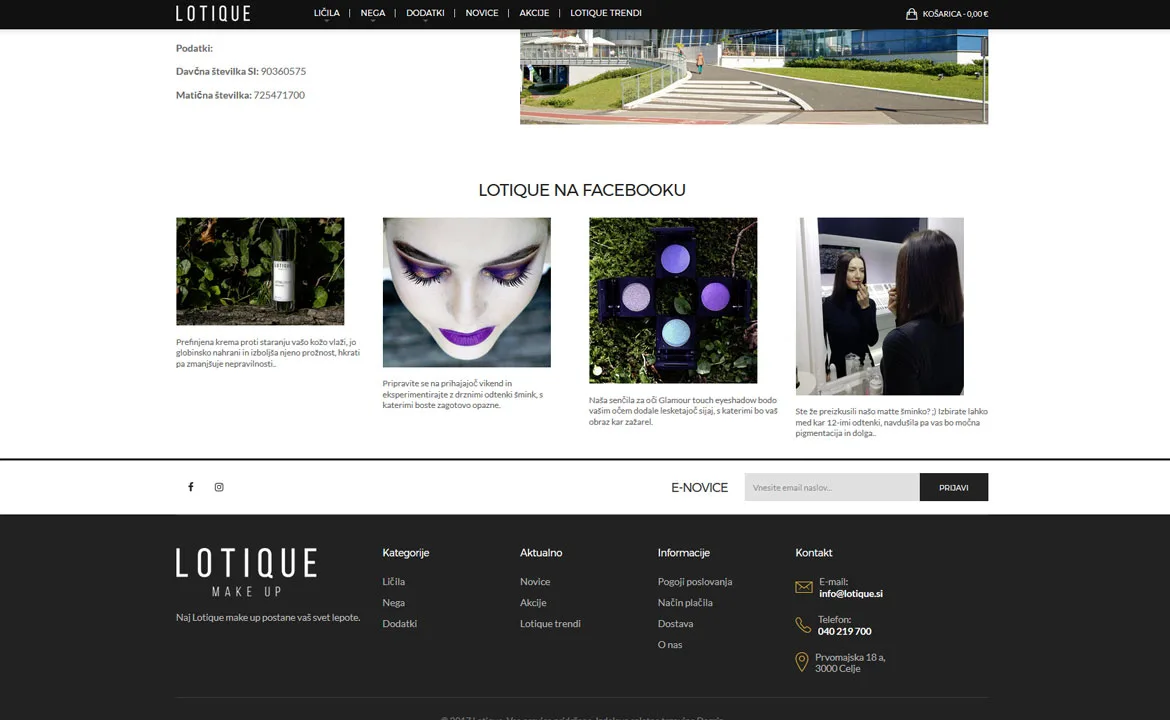Open footer Novice link under Aktualno
This screenshot has width=1170, height=720.
click(x=535, y=582)
